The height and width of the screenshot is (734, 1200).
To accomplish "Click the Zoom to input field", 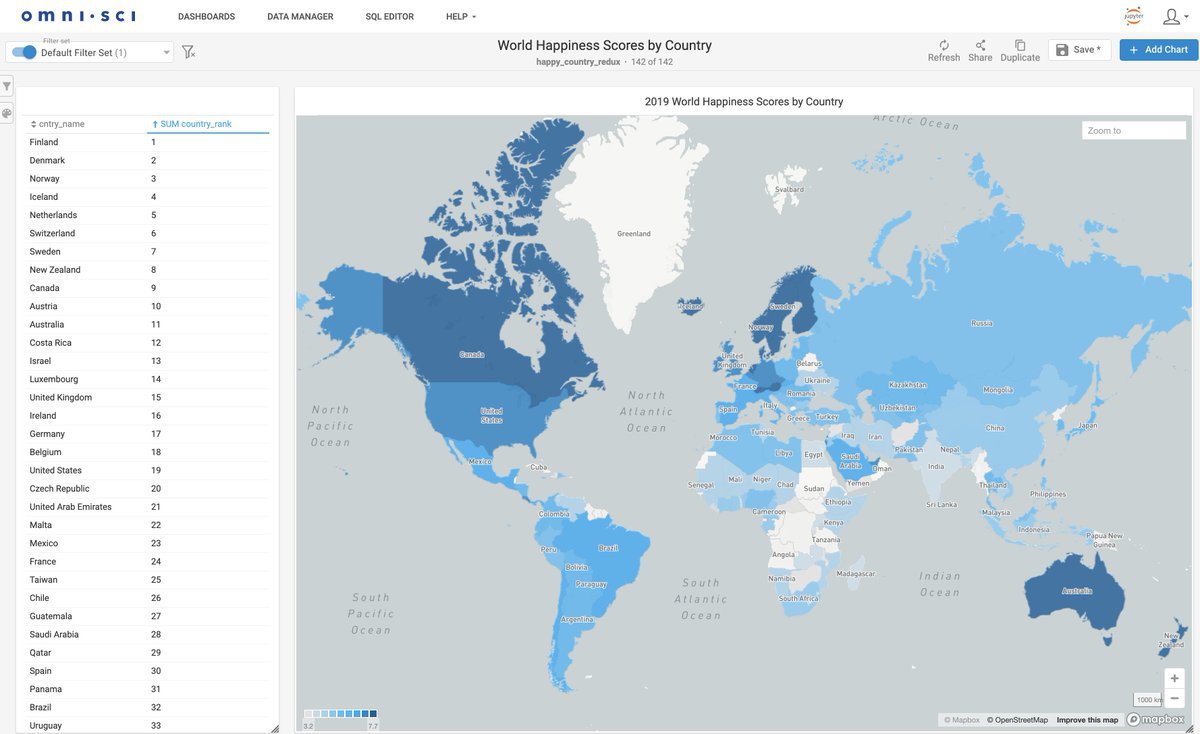I will (1133, 131).
